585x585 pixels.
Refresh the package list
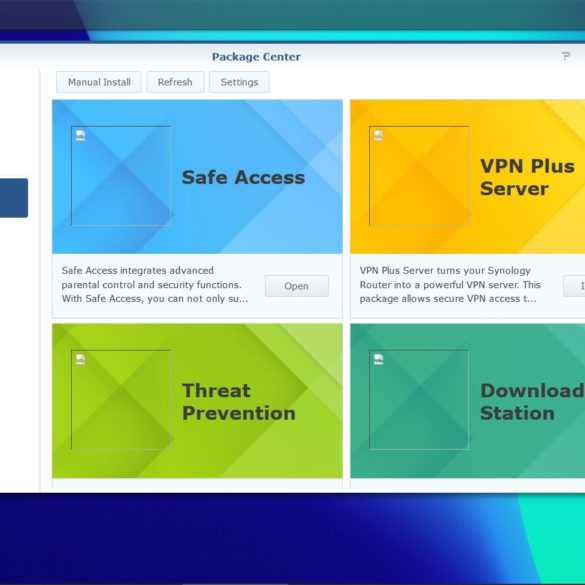(x=175, y=82)
